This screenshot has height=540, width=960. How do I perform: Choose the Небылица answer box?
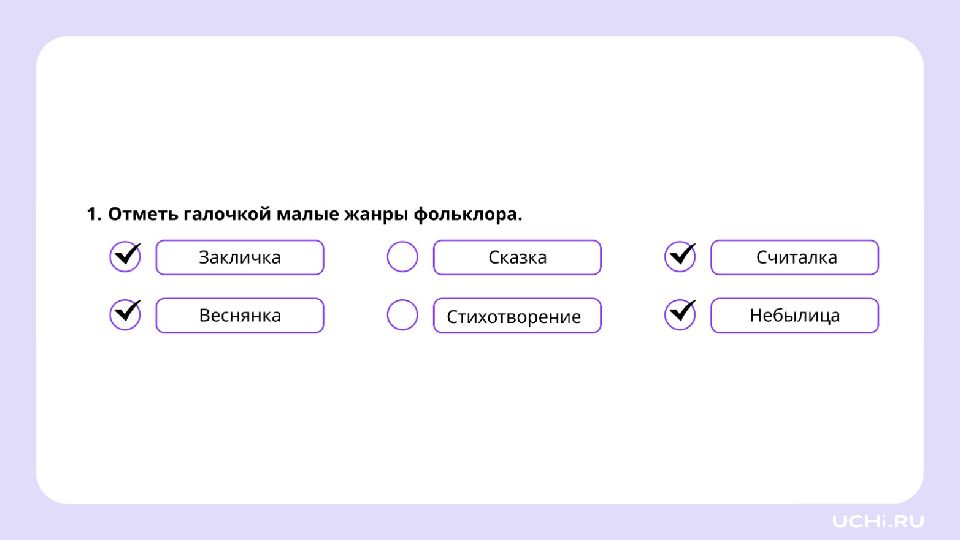pyautogui.click(x=795, y=315)
